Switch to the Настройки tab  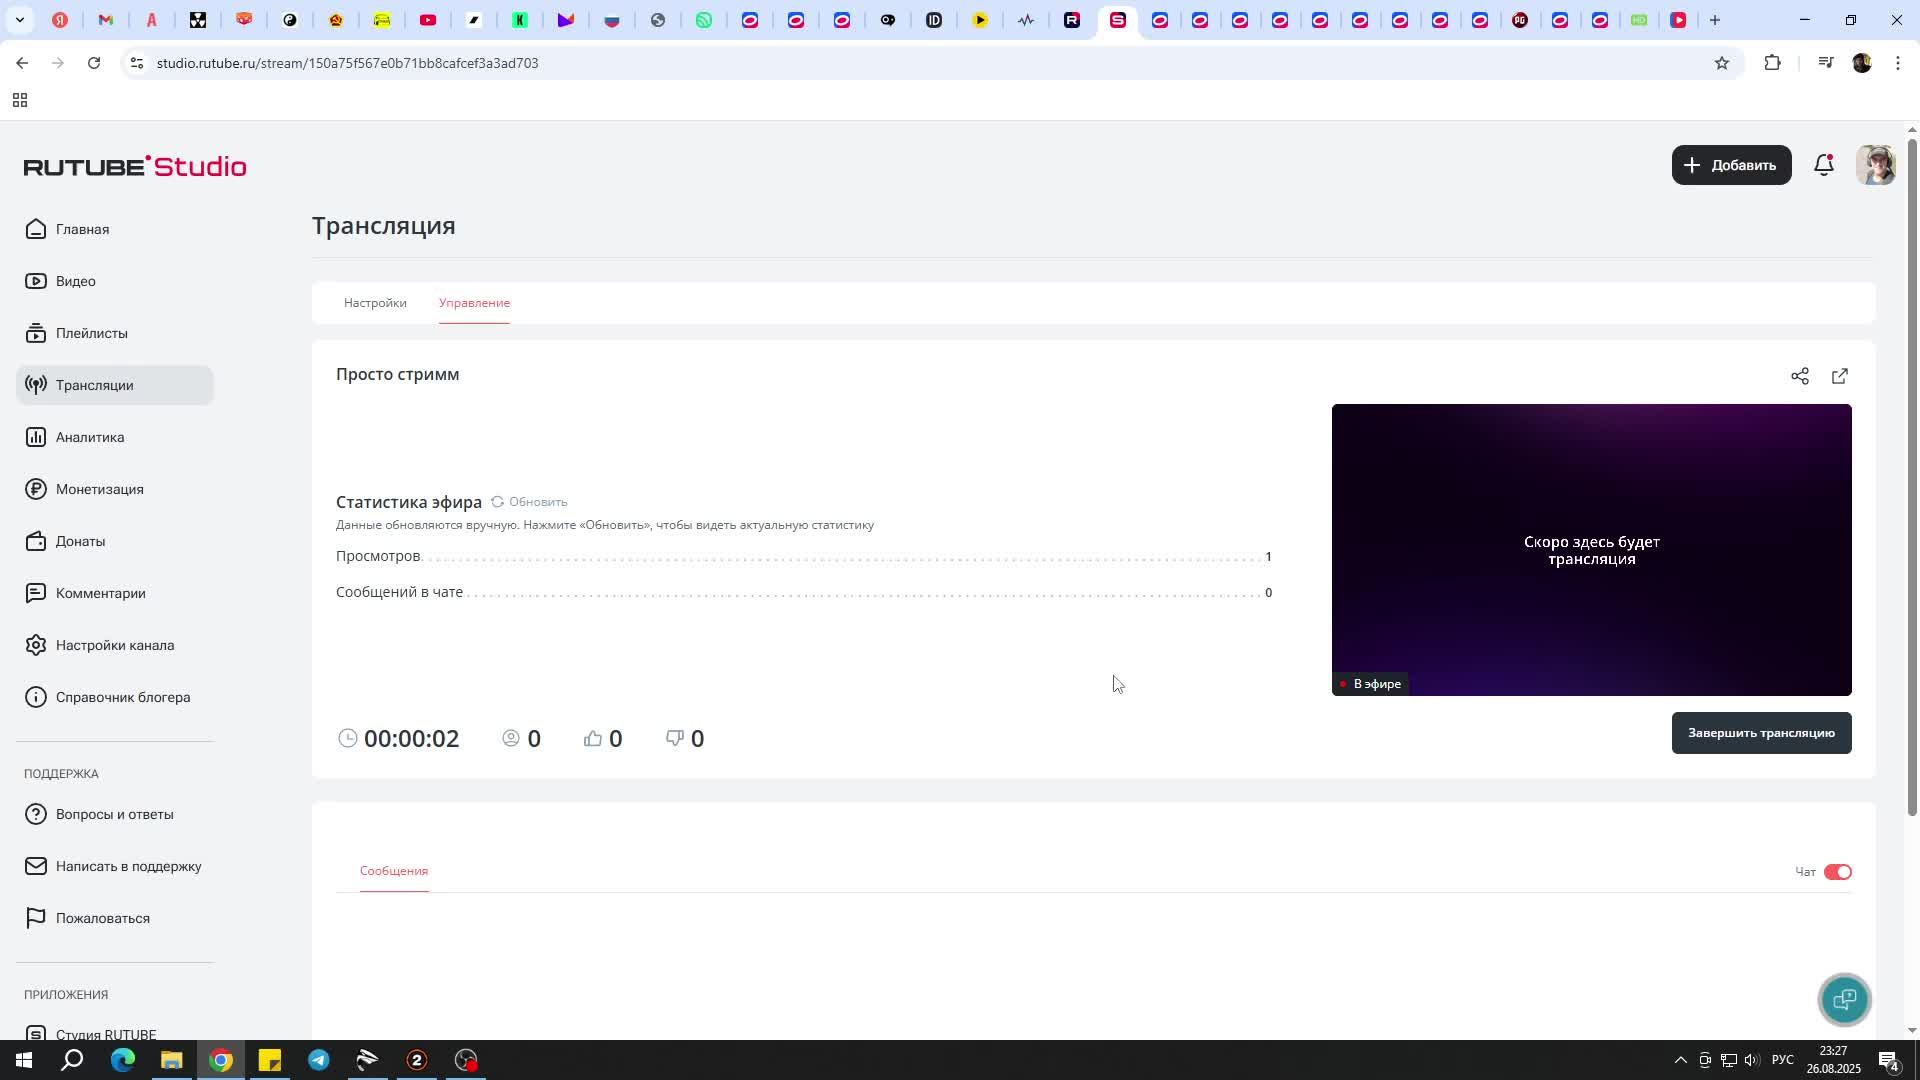click(x=375, y=303)
